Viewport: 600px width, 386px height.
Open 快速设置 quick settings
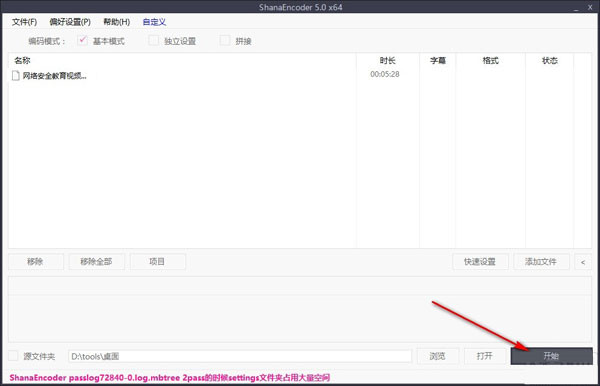[480, 262]
